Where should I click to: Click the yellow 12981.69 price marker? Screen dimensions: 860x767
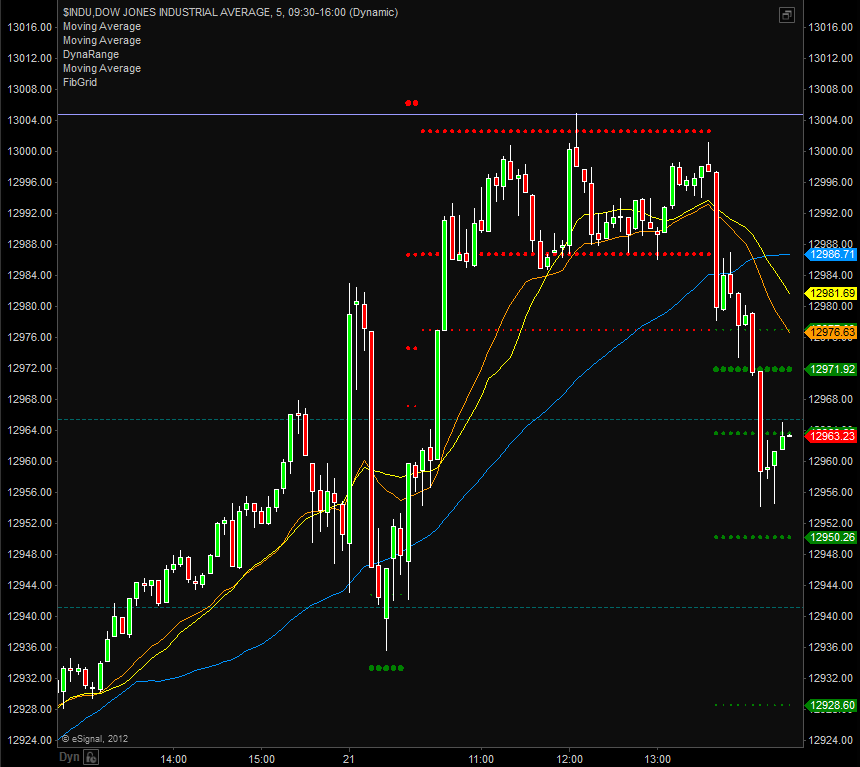(x=832, y=293)
